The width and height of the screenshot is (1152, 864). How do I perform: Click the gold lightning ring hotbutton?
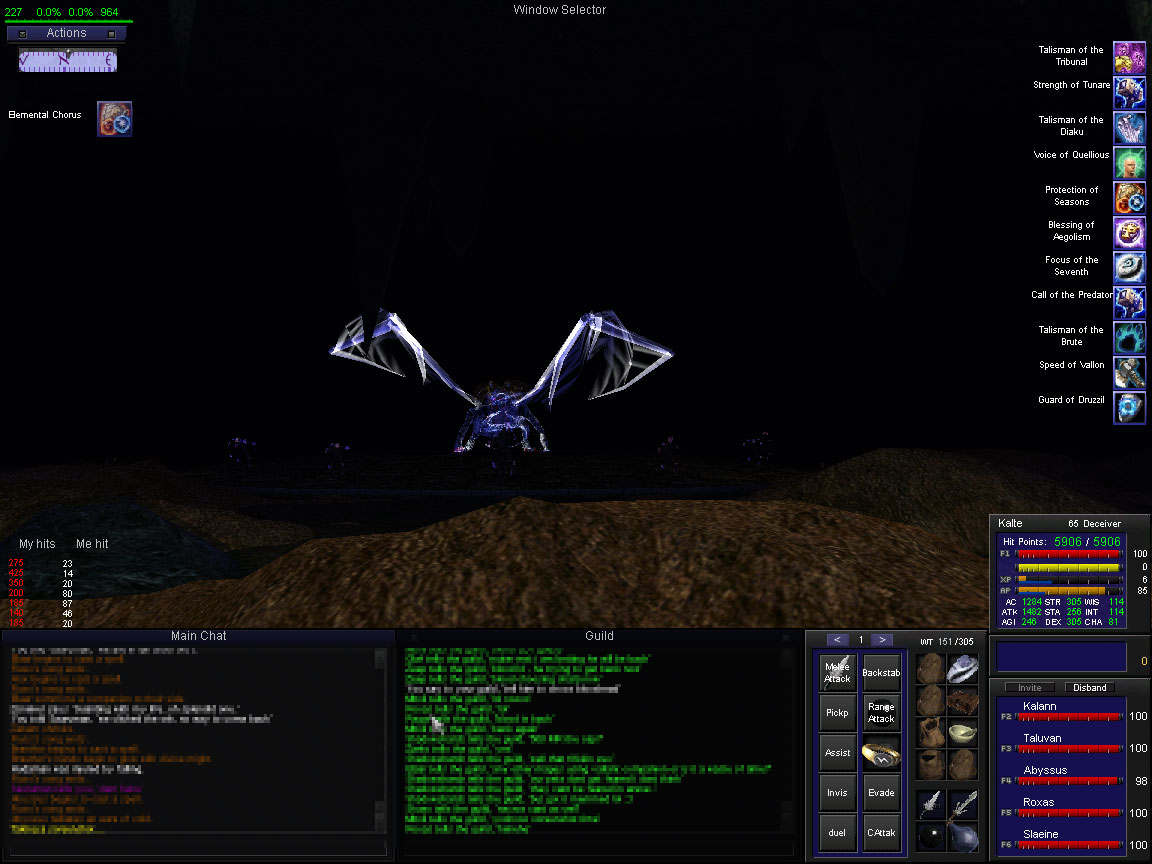(881, 753)
